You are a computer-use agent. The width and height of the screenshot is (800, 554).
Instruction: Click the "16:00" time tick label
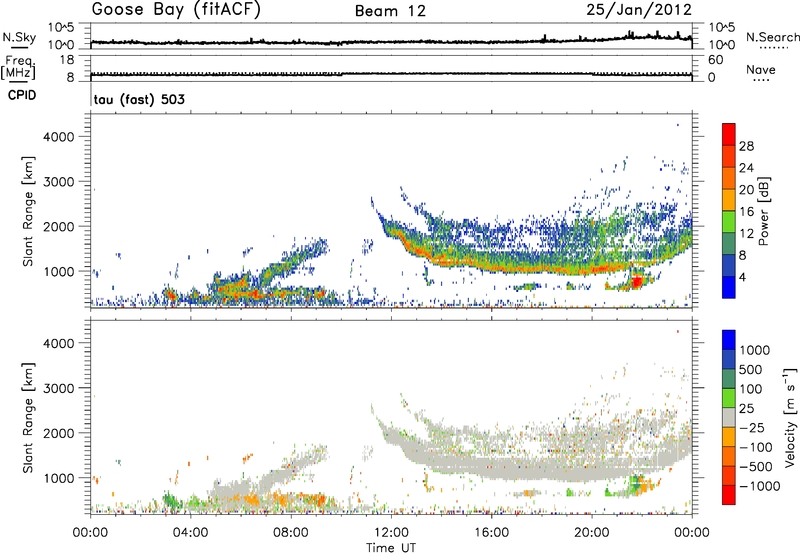tap(492, 533)
